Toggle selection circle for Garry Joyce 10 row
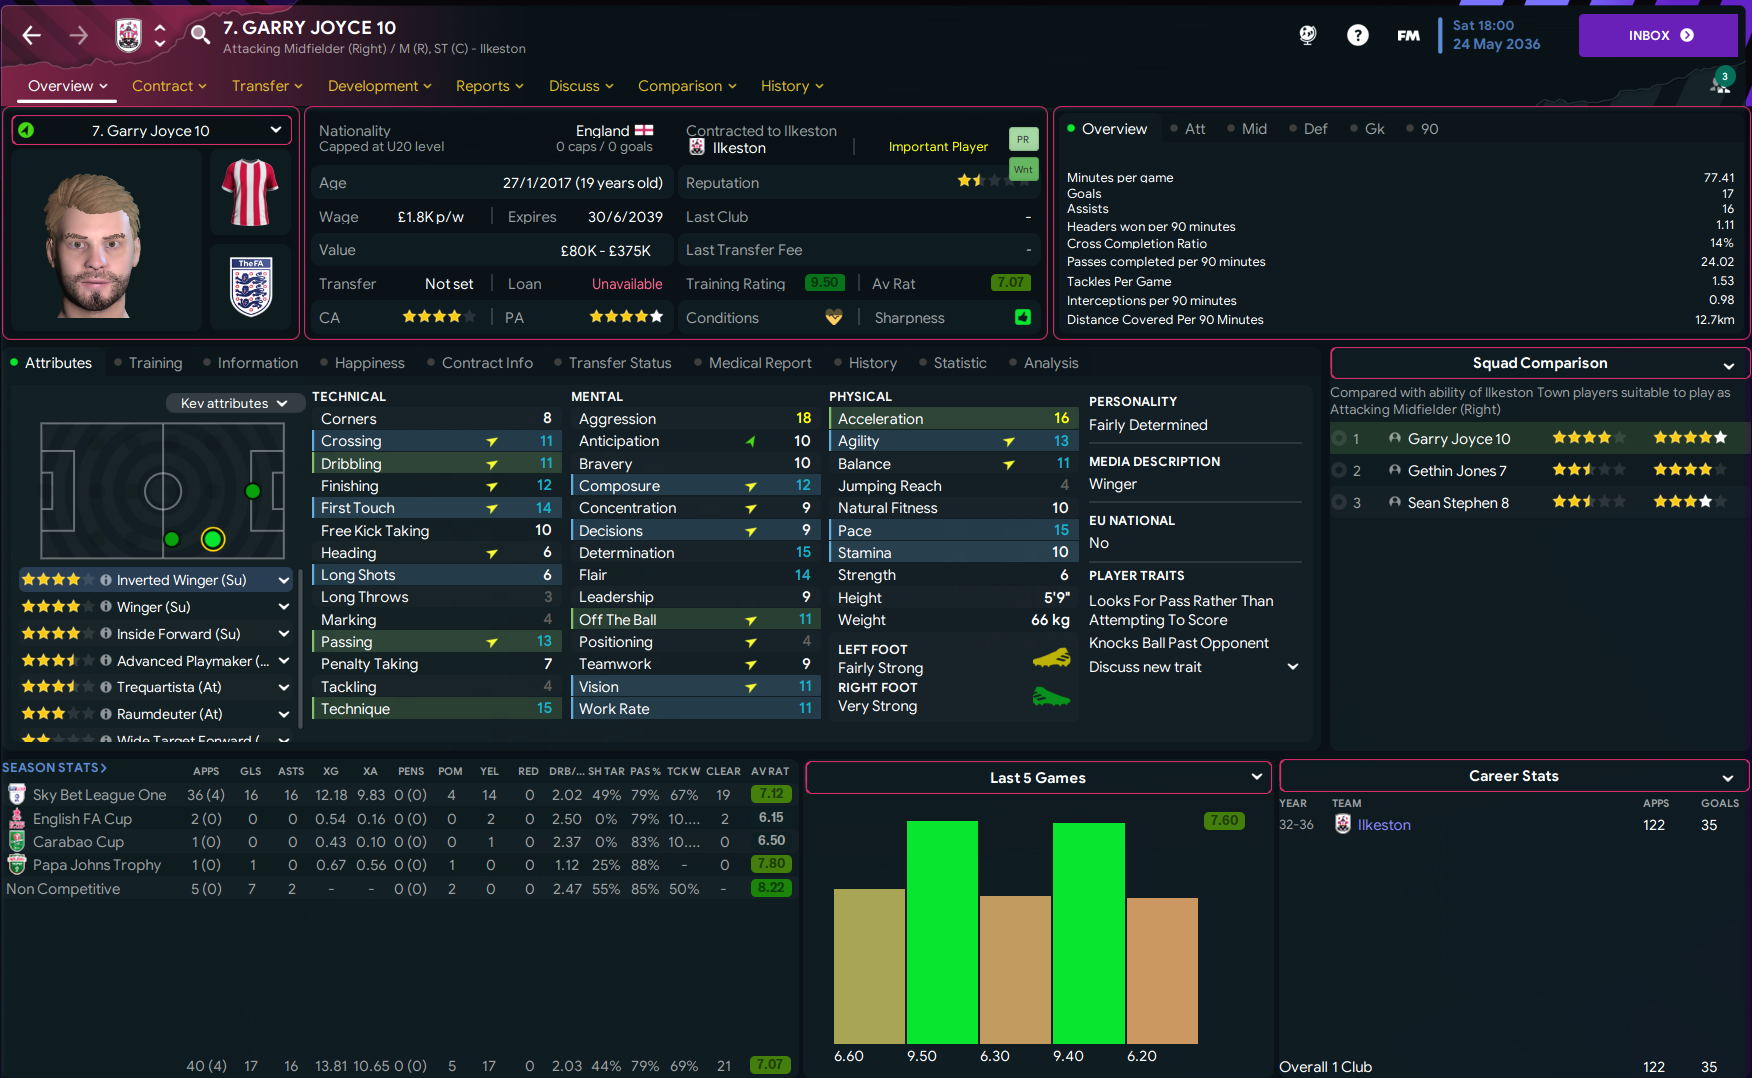1752x1078 pixels. click(1339, 438)
